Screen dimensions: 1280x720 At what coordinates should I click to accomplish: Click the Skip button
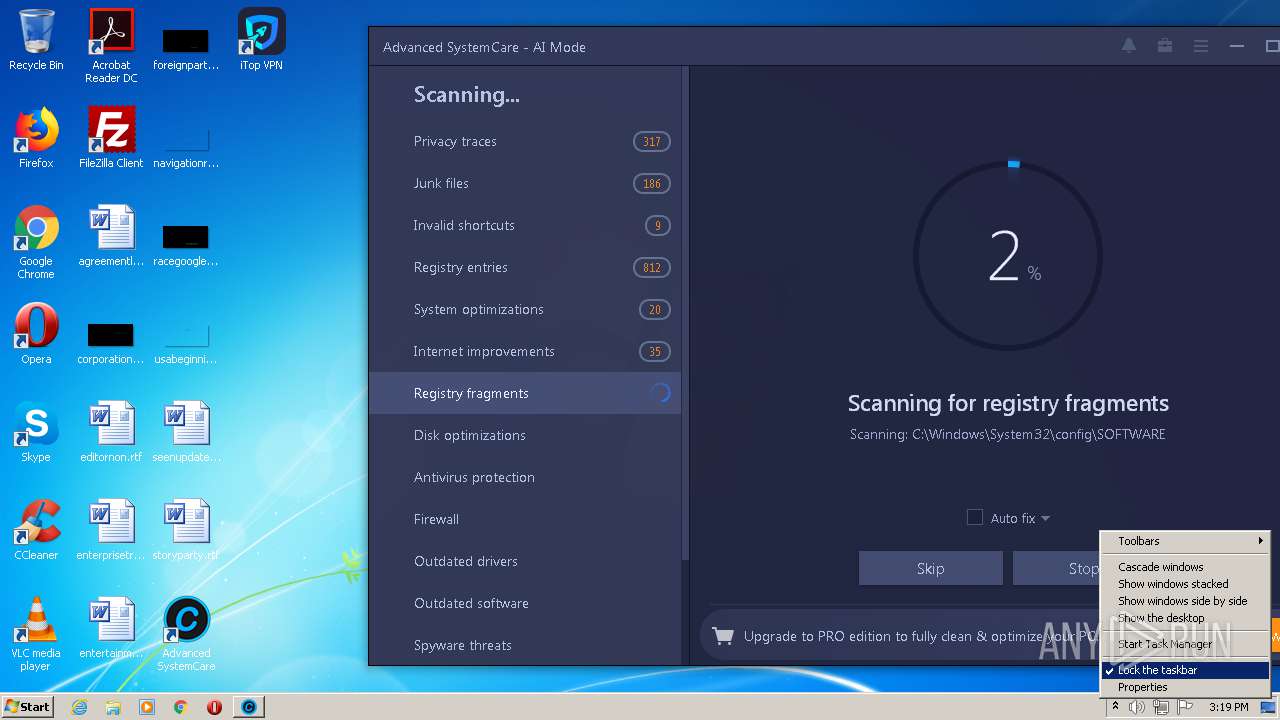930,568
